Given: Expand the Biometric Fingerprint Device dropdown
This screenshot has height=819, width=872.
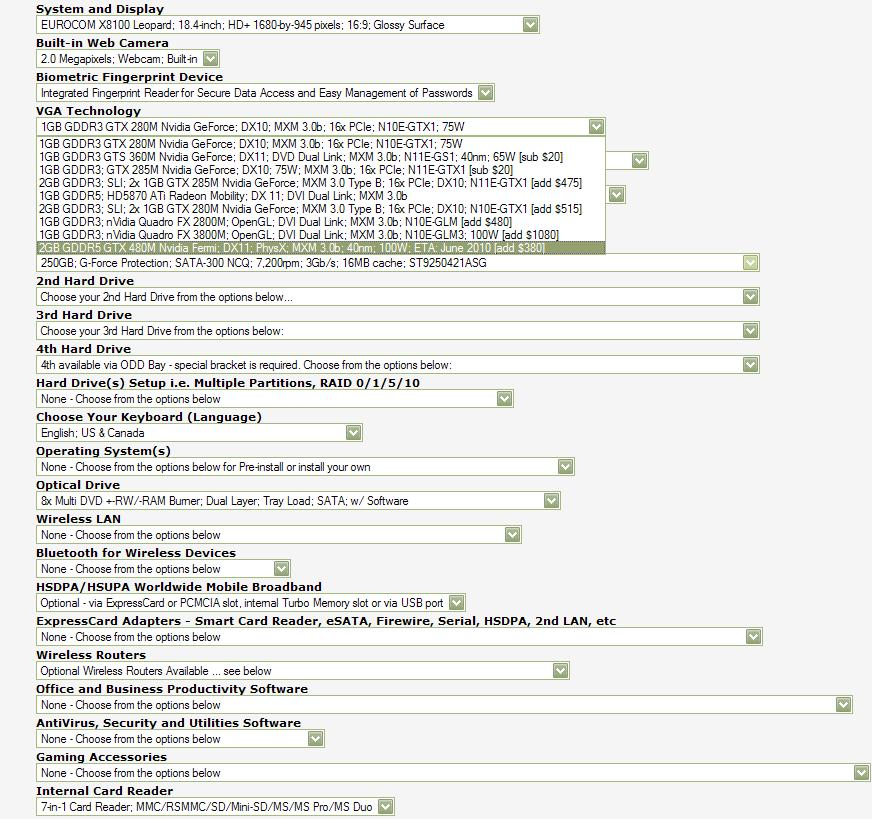Looking at the screenshot, I should [265, 93].
